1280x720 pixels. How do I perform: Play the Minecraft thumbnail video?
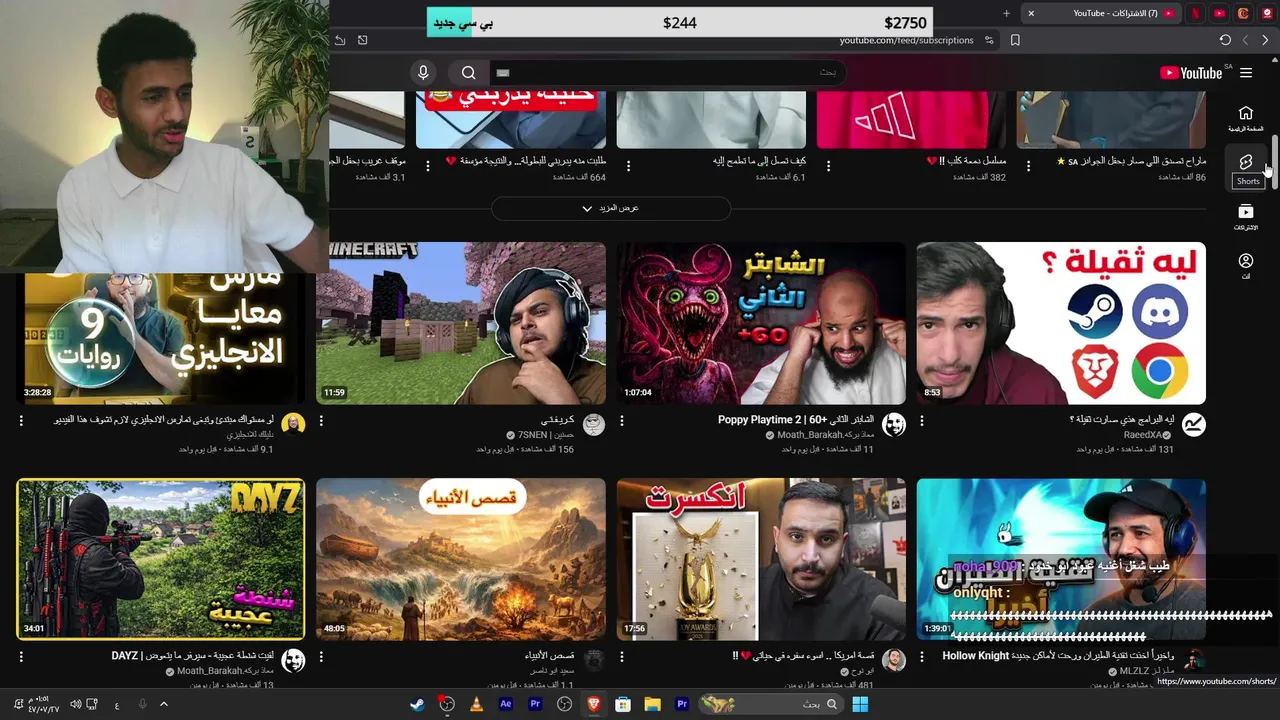pyautogui.click(x=461, y=323)
